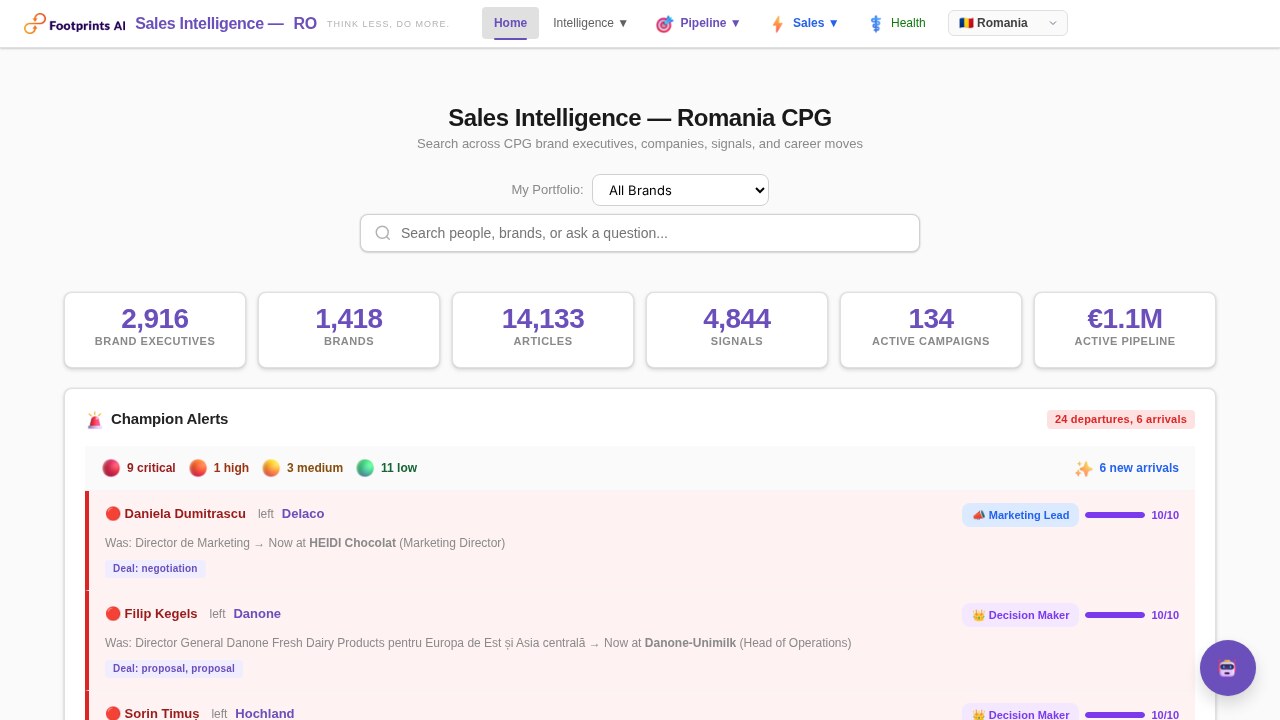
Task: Click the Deal: proposal, proposal tag
Action: click(x=174, y=668)
